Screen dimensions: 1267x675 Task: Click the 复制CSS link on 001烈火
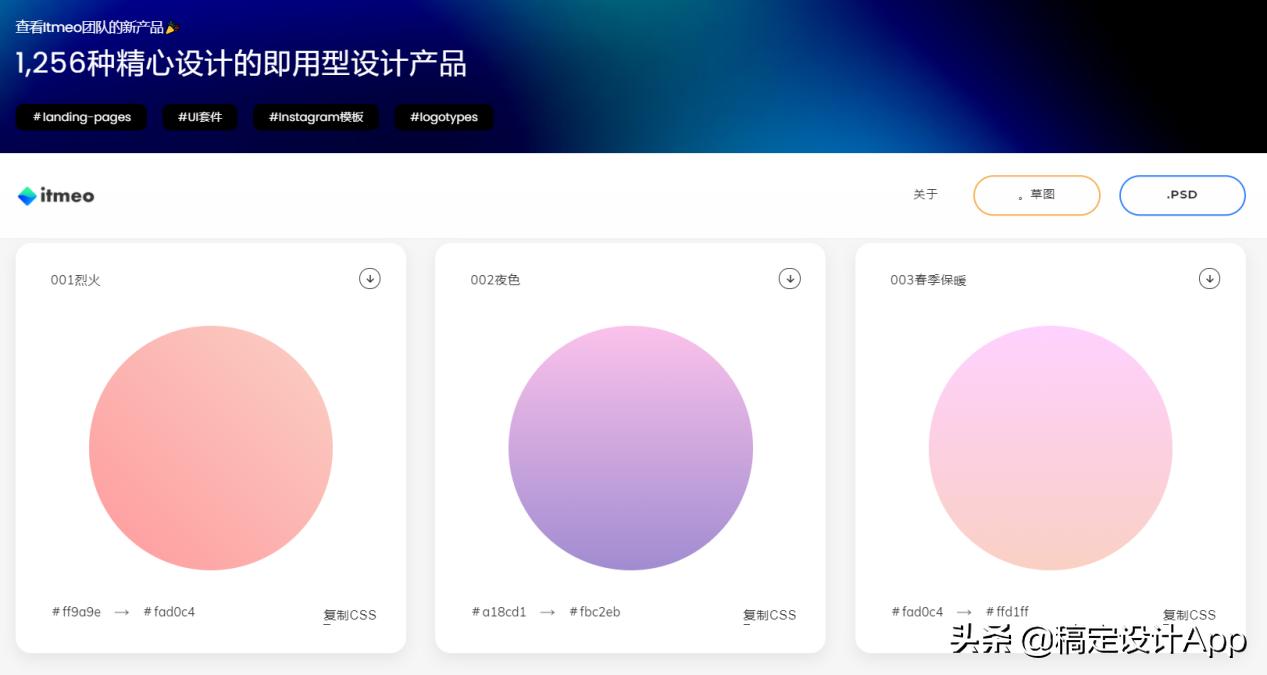tap(349, 615)
